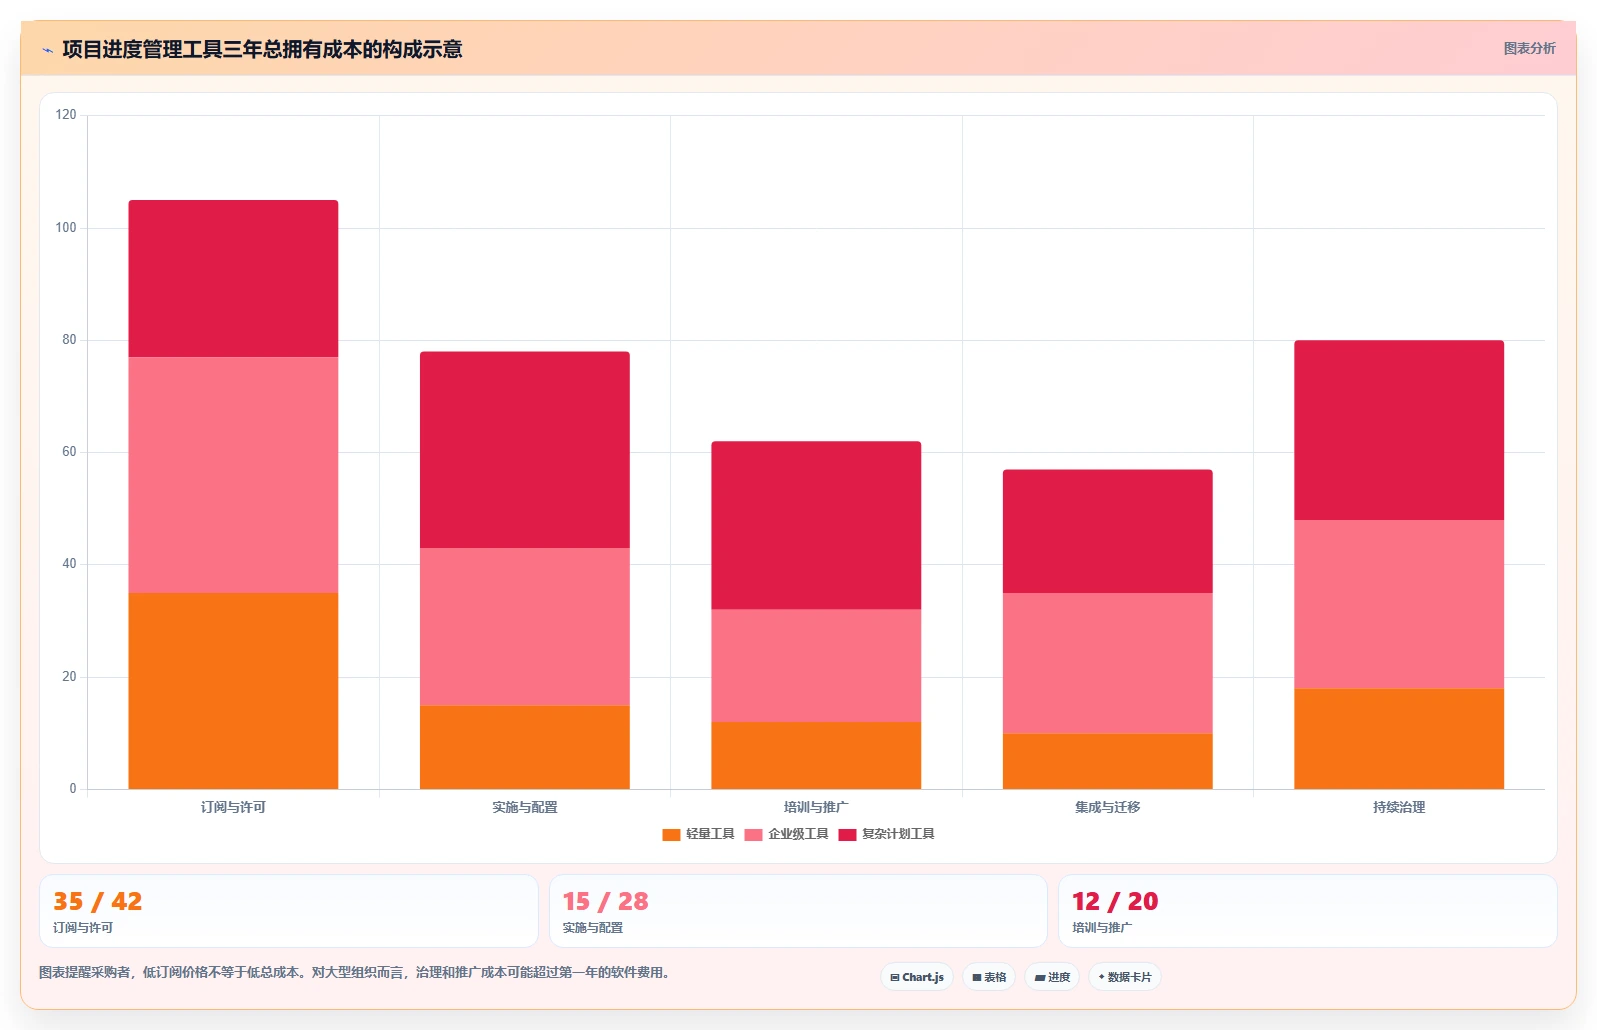Click the 80 y-axis tick label
Image resolution: width=1597 pixels, height=1030 pixels.
coord(69,340)
